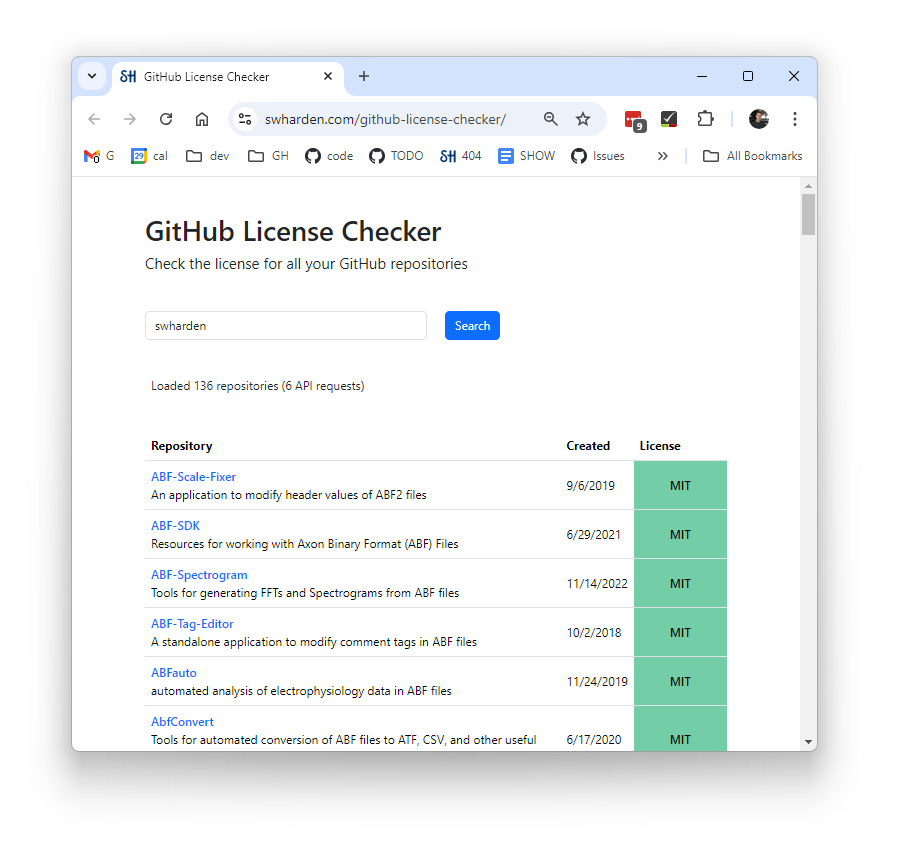This screenshot has width=906, height=850.
Task: Open the SHOW document bookmark
Action: [x=526, y=156]
